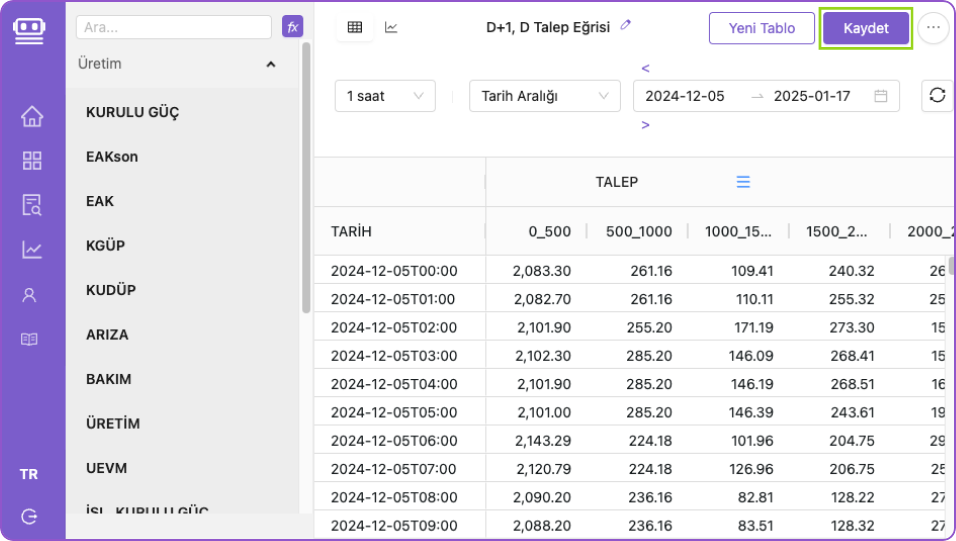Click D+1, D Talep Eğrisi title

pos(548,27)
